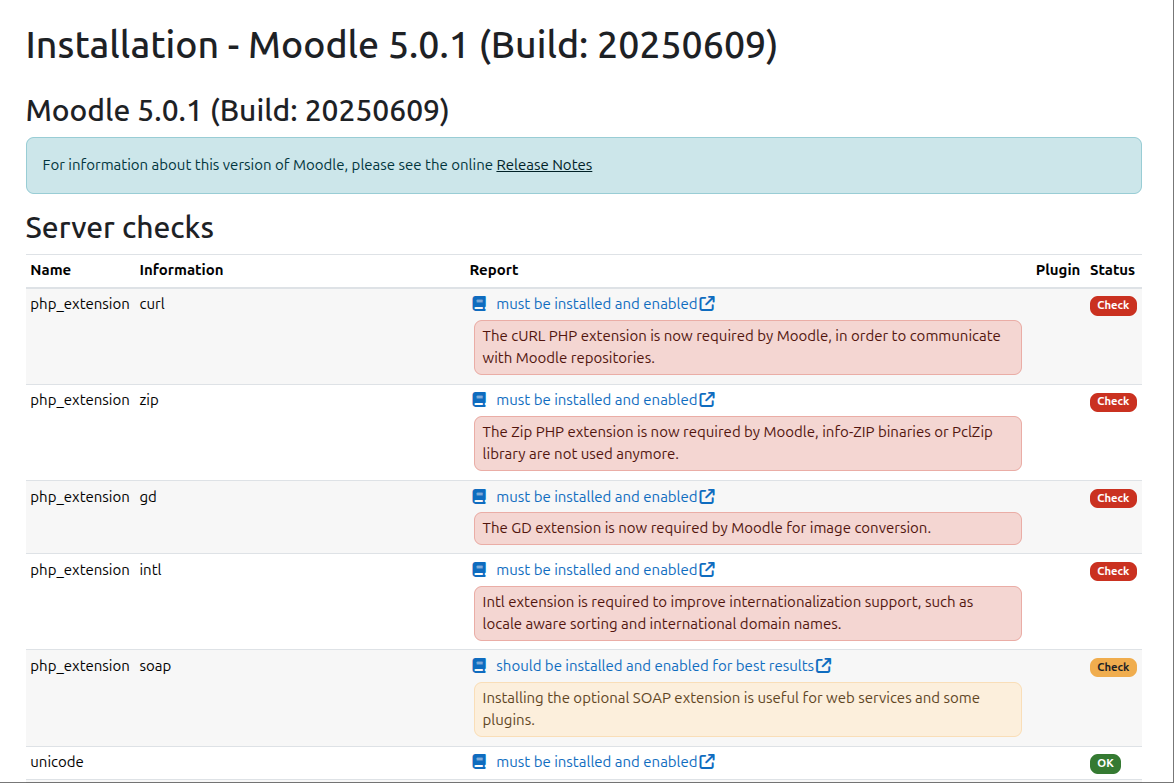Open the intl 'must be installed and enabled' link
Image resolution: width=1174 pixels, height=783 pixels.
(x=597, y=570)
